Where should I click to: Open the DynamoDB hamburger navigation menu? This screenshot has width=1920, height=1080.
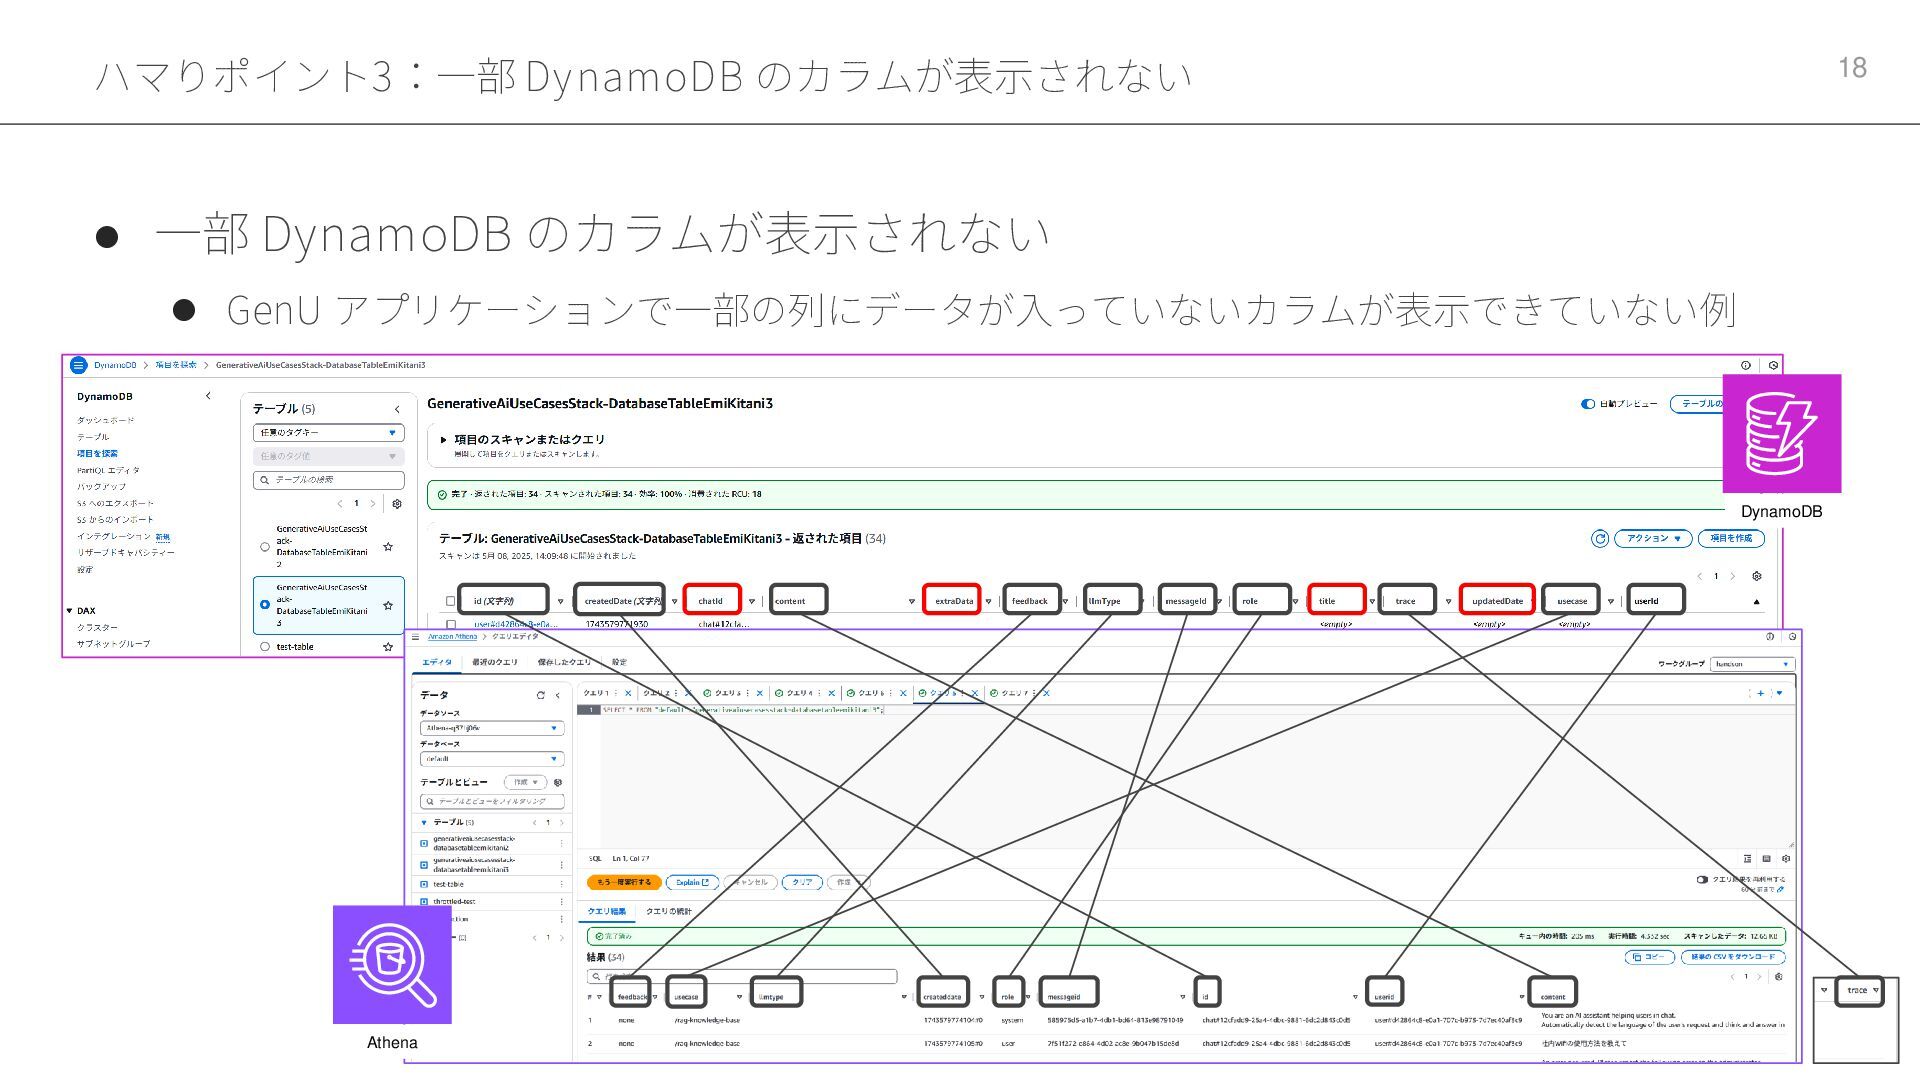point(78,365)
